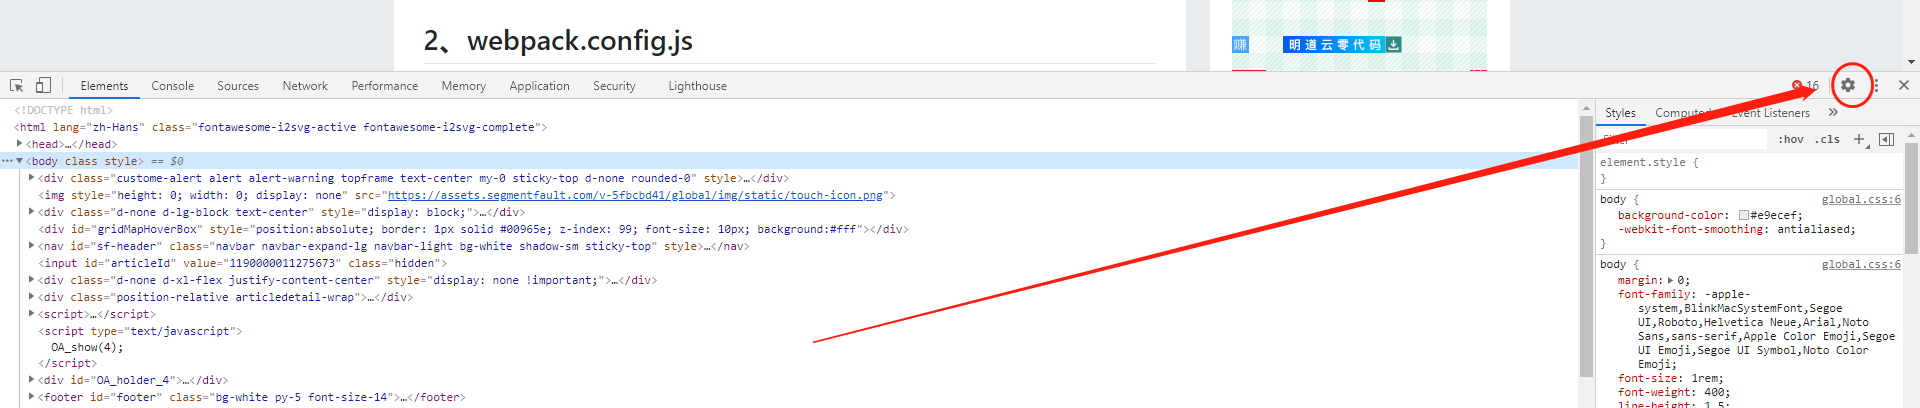Focus the styles Filter input
Viewport: 1920px width, 408px height.
coord(1685,139)
